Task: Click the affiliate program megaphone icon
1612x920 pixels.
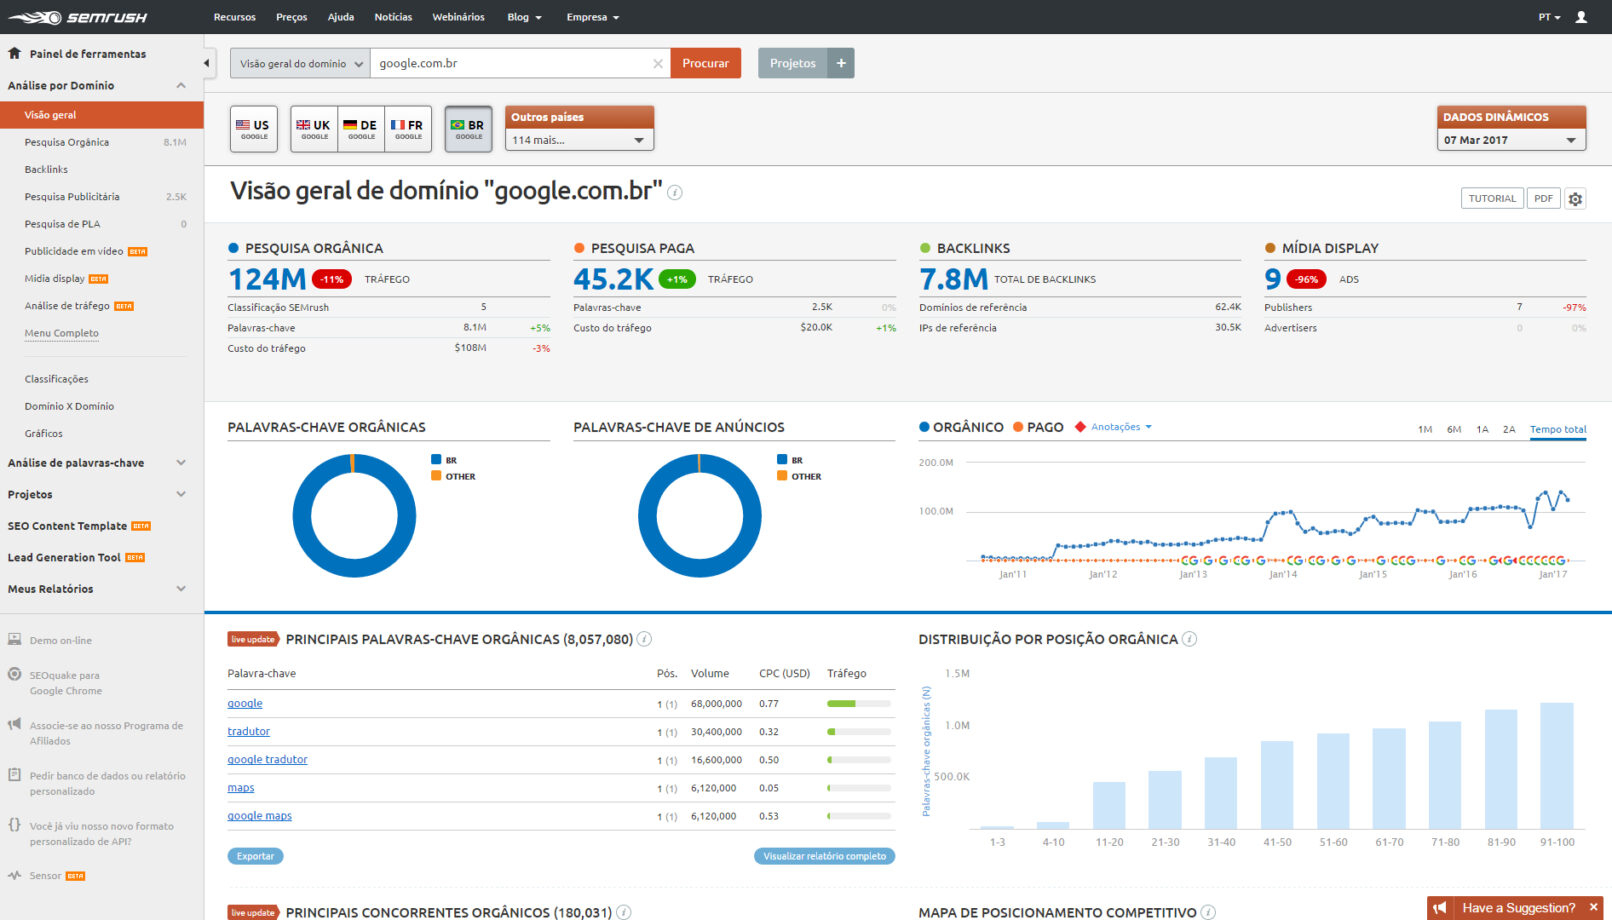Action: pos(15,724)
